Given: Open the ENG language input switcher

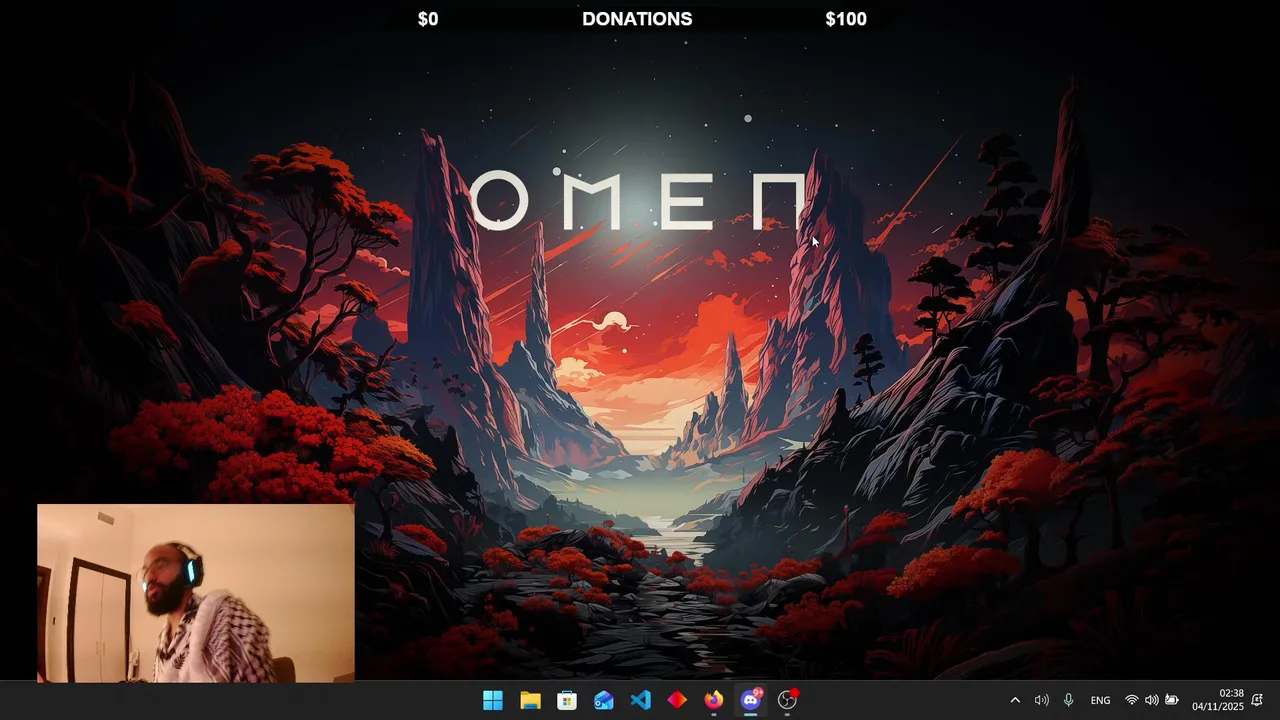Looking at the screenshot, I should (1100, 700).
